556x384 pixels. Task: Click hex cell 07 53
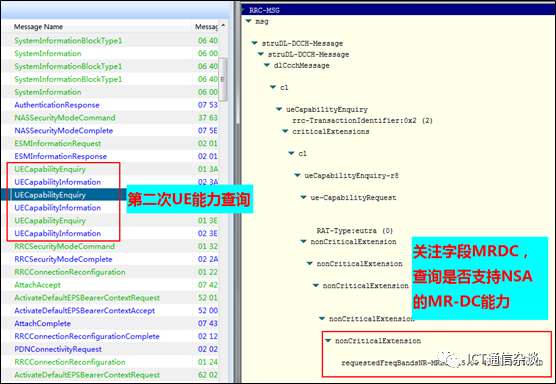click(208, 105)
